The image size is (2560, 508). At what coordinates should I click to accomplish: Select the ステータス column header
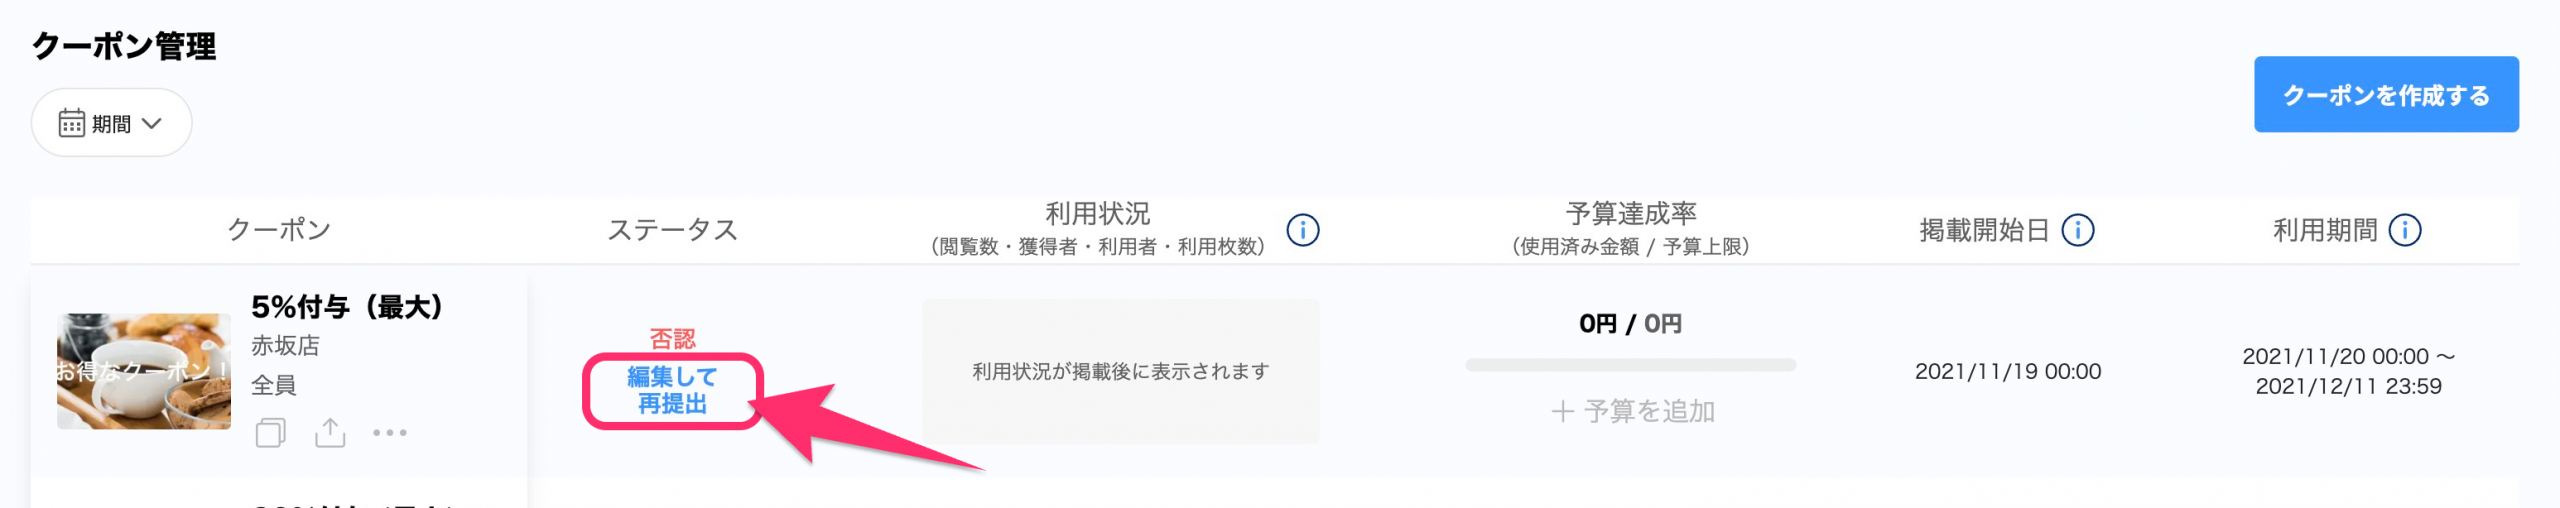[x=672, y=230]
